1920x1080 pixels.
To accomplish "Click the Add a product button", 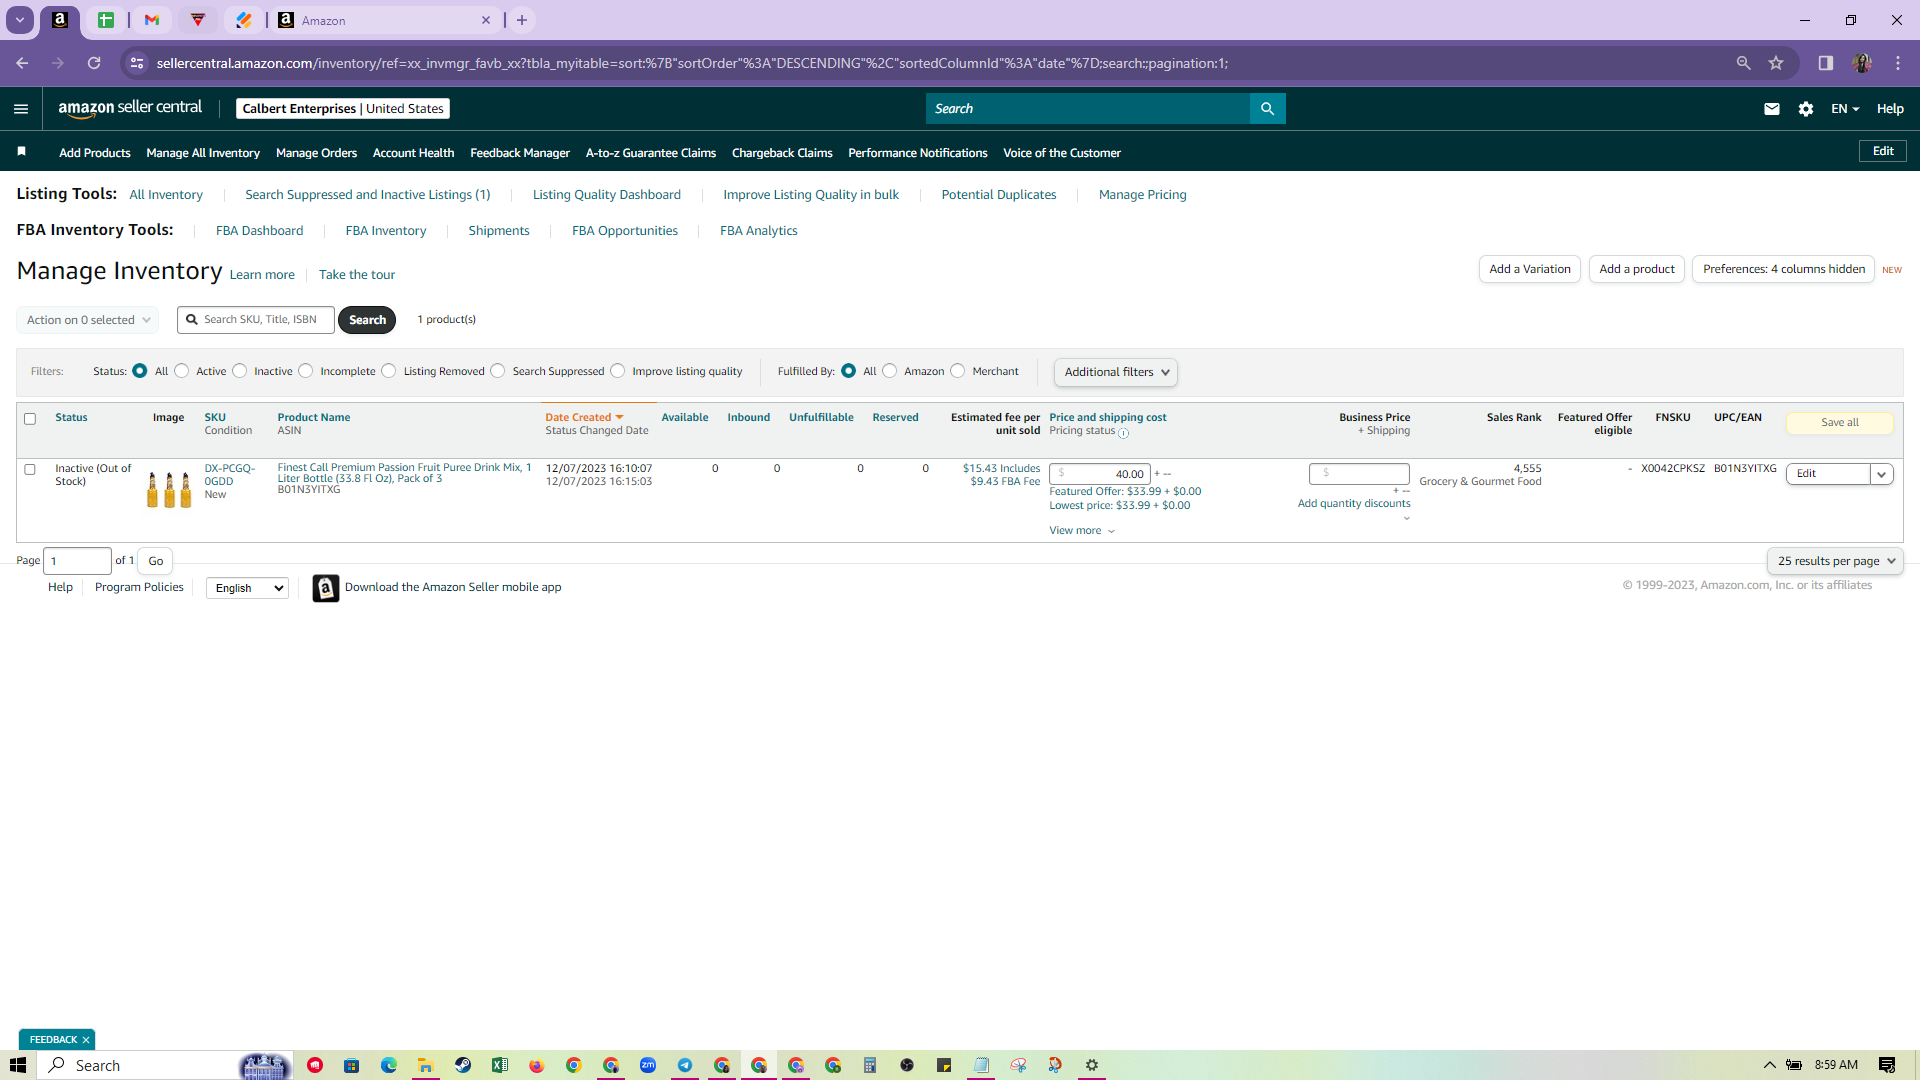I will 1636,269.
